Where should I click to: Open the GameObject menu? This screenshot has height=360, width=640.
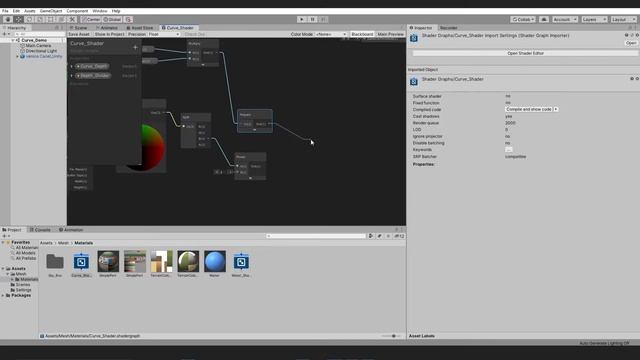51,11
